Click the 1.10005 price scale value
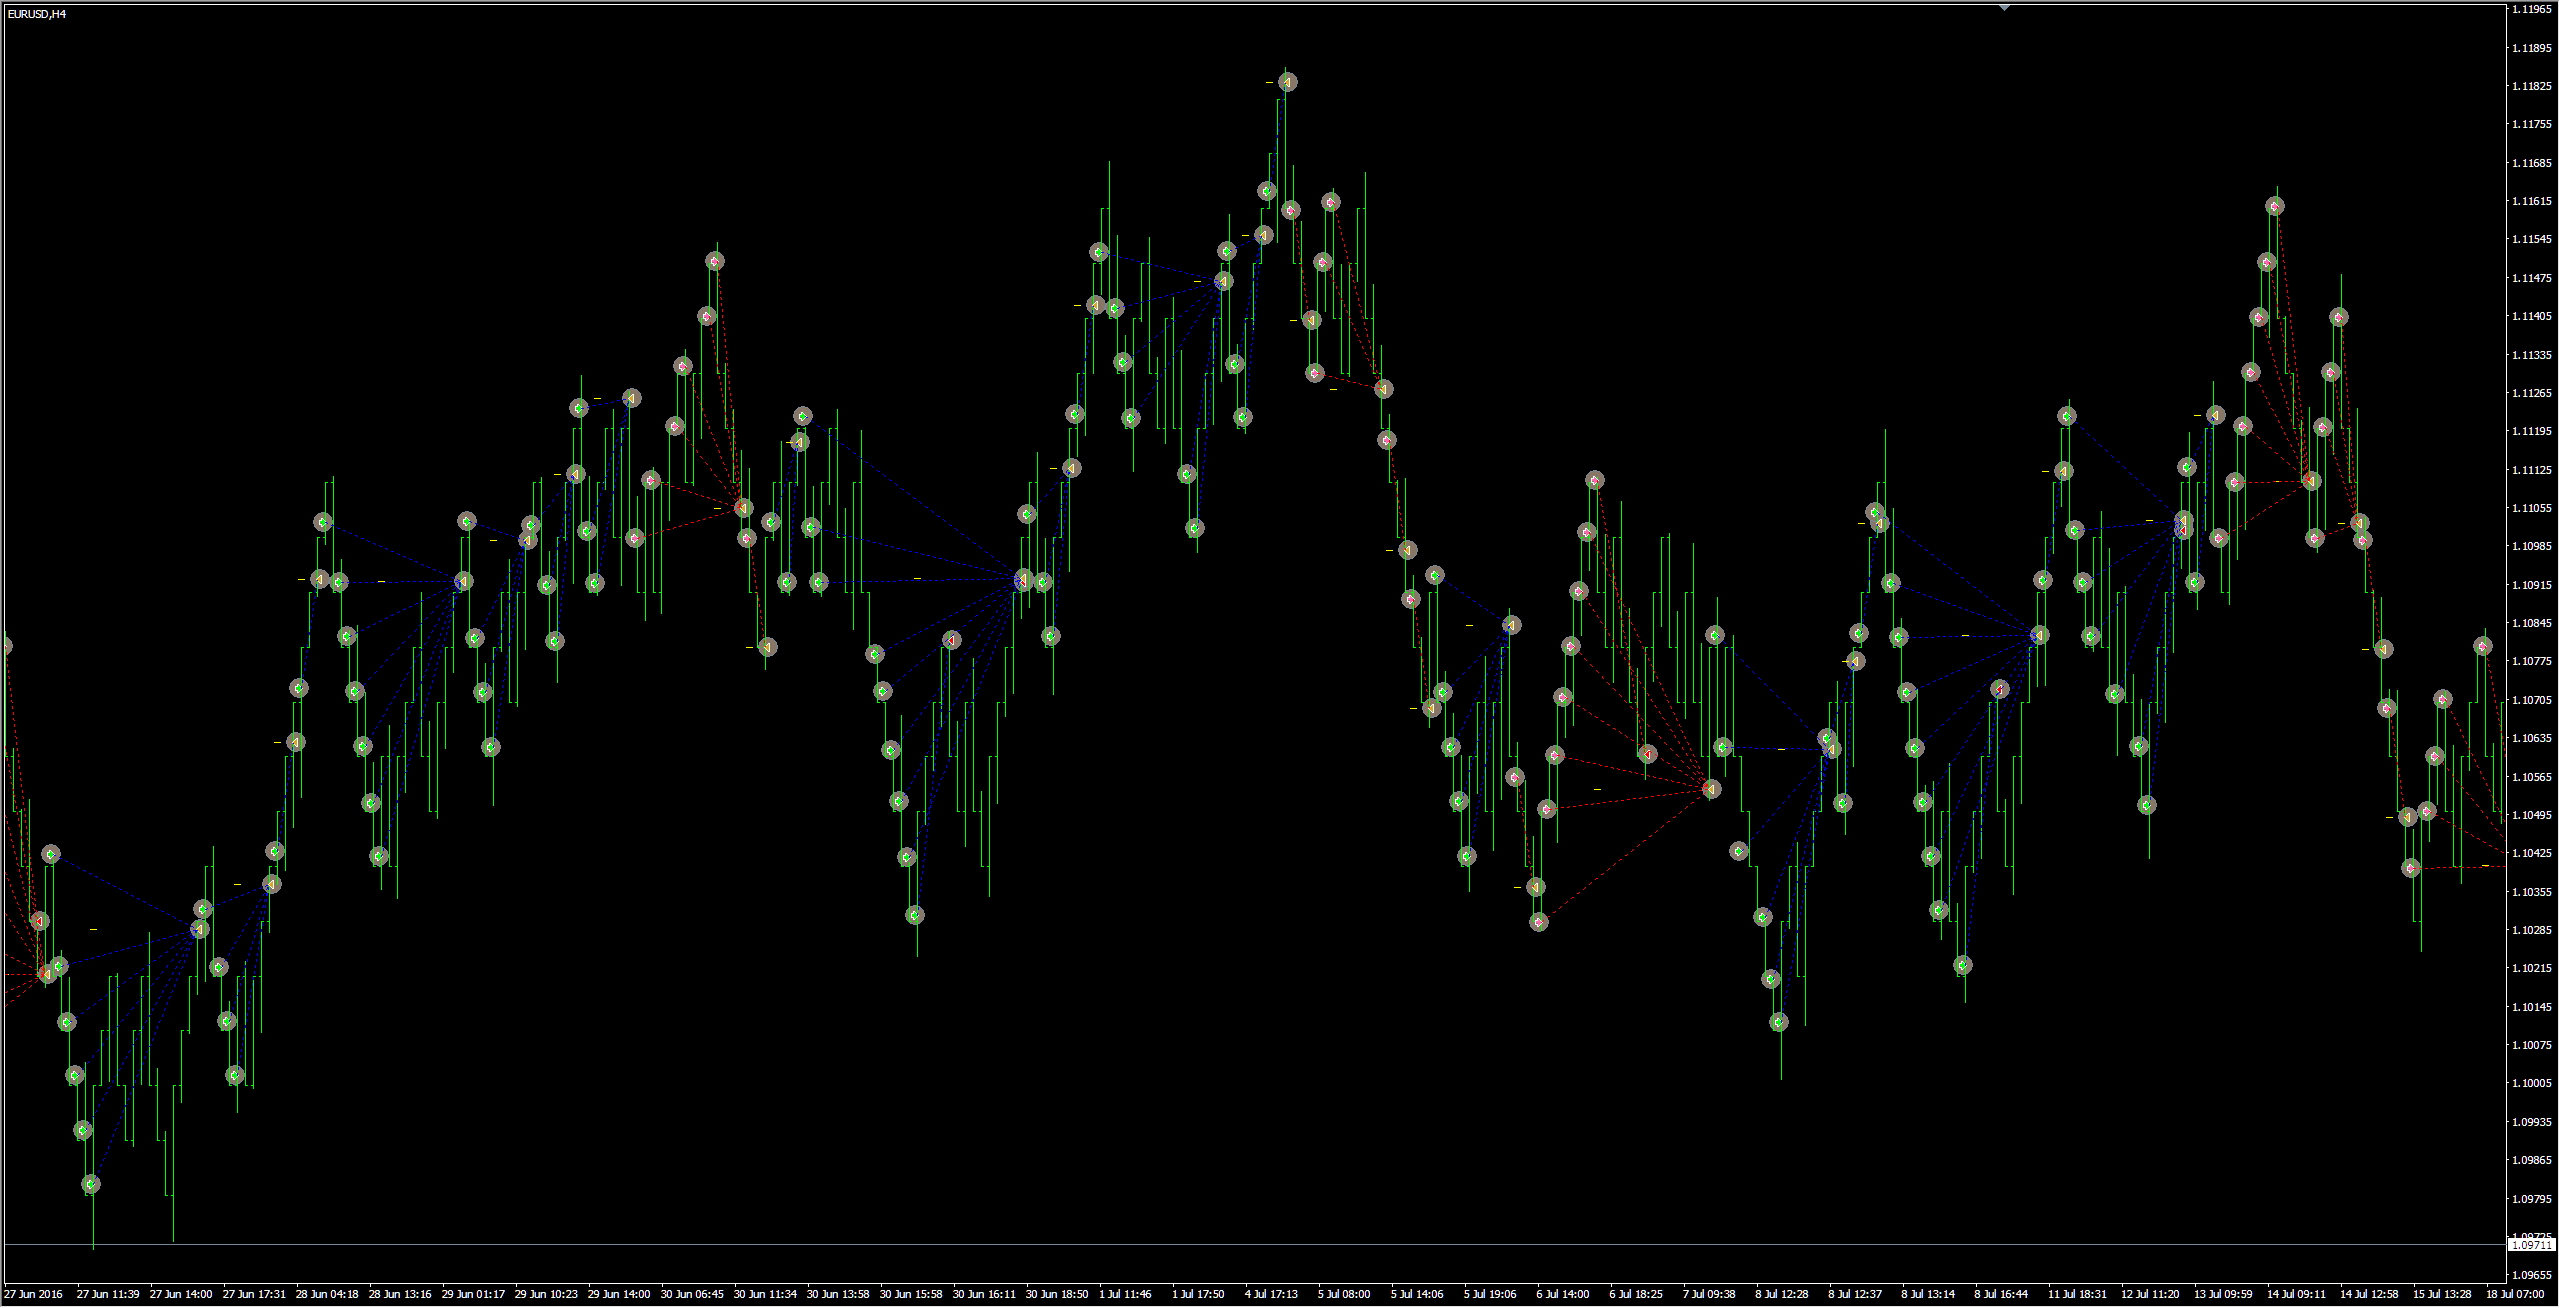The width and height of the screenshot is (2560, 1308). pyautogui.click(x=2531, y=1083)
